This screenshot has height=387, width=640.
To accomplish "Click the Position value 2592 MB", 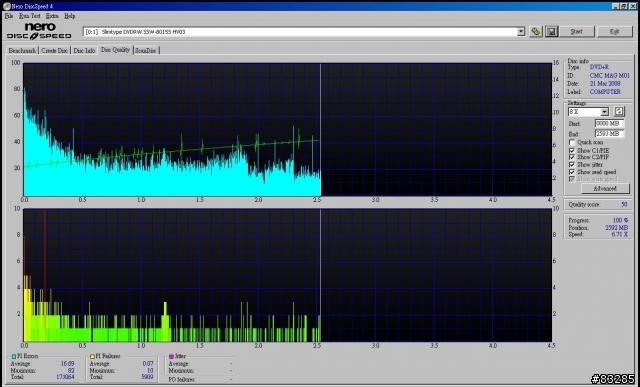I will point(616,228).
